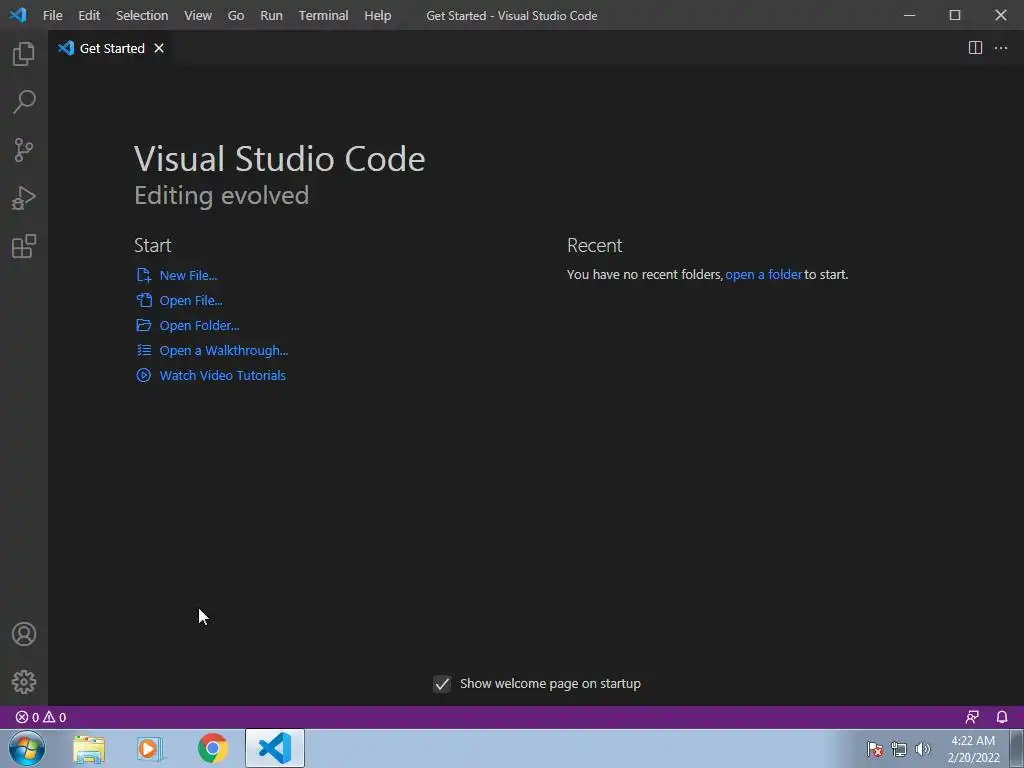Click the clock showing 4:22 AM
The width and height of the screenshot is (1024, 768).
pyautogui.click(x=973, y=749)
